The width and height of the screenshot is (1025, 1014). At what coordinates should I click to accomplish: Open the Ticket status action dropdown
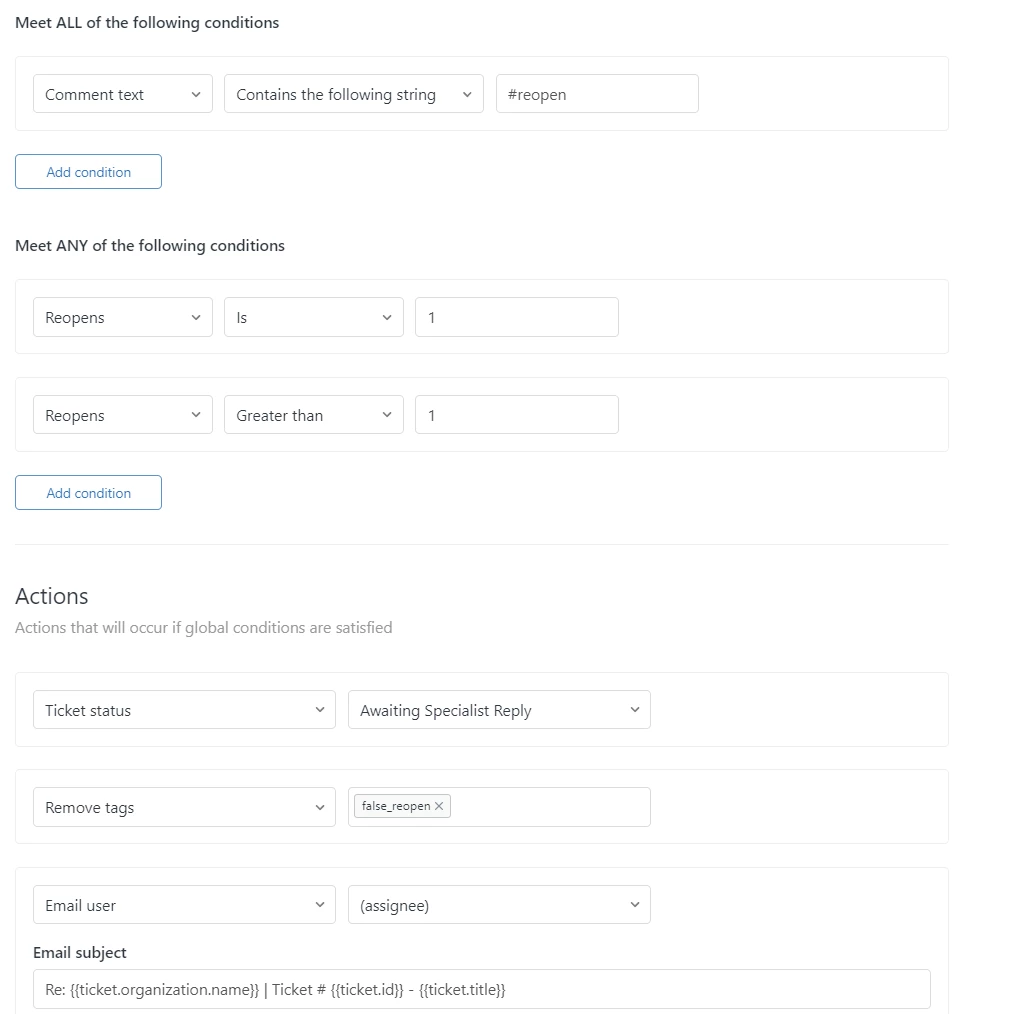point(184,710)
